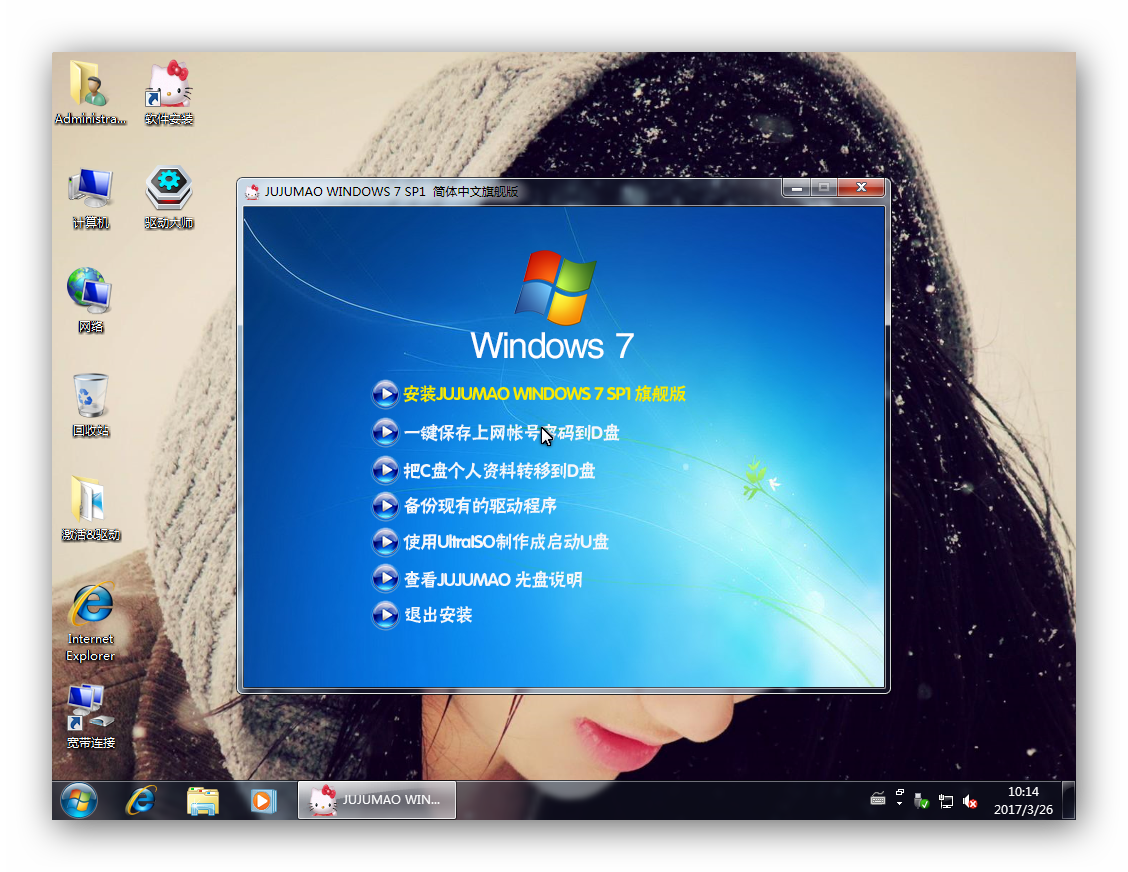Click the safely remove hardware tray icon

tap(921, 801)
